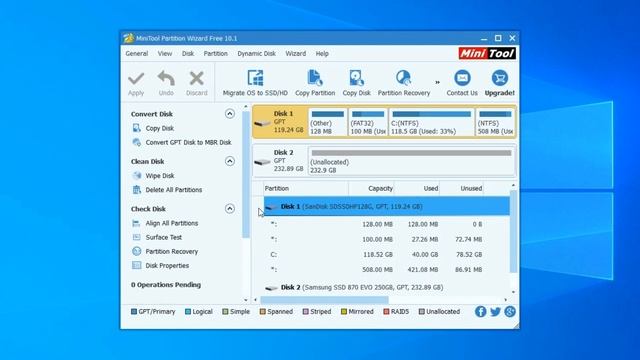Select the 508.00 MB partition row
The image size is (640, 360).
pos(387,269)
